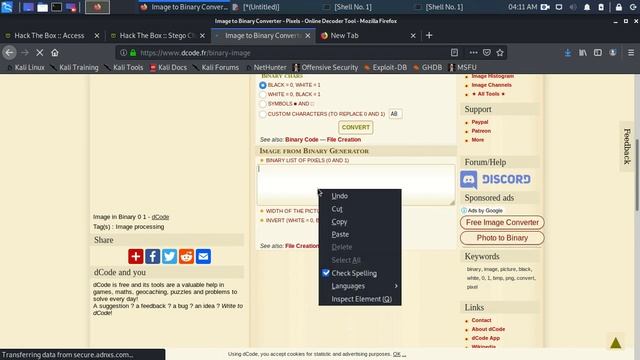
Task: Open the Library icon in toolbar
Action: [x=583, y=53]
